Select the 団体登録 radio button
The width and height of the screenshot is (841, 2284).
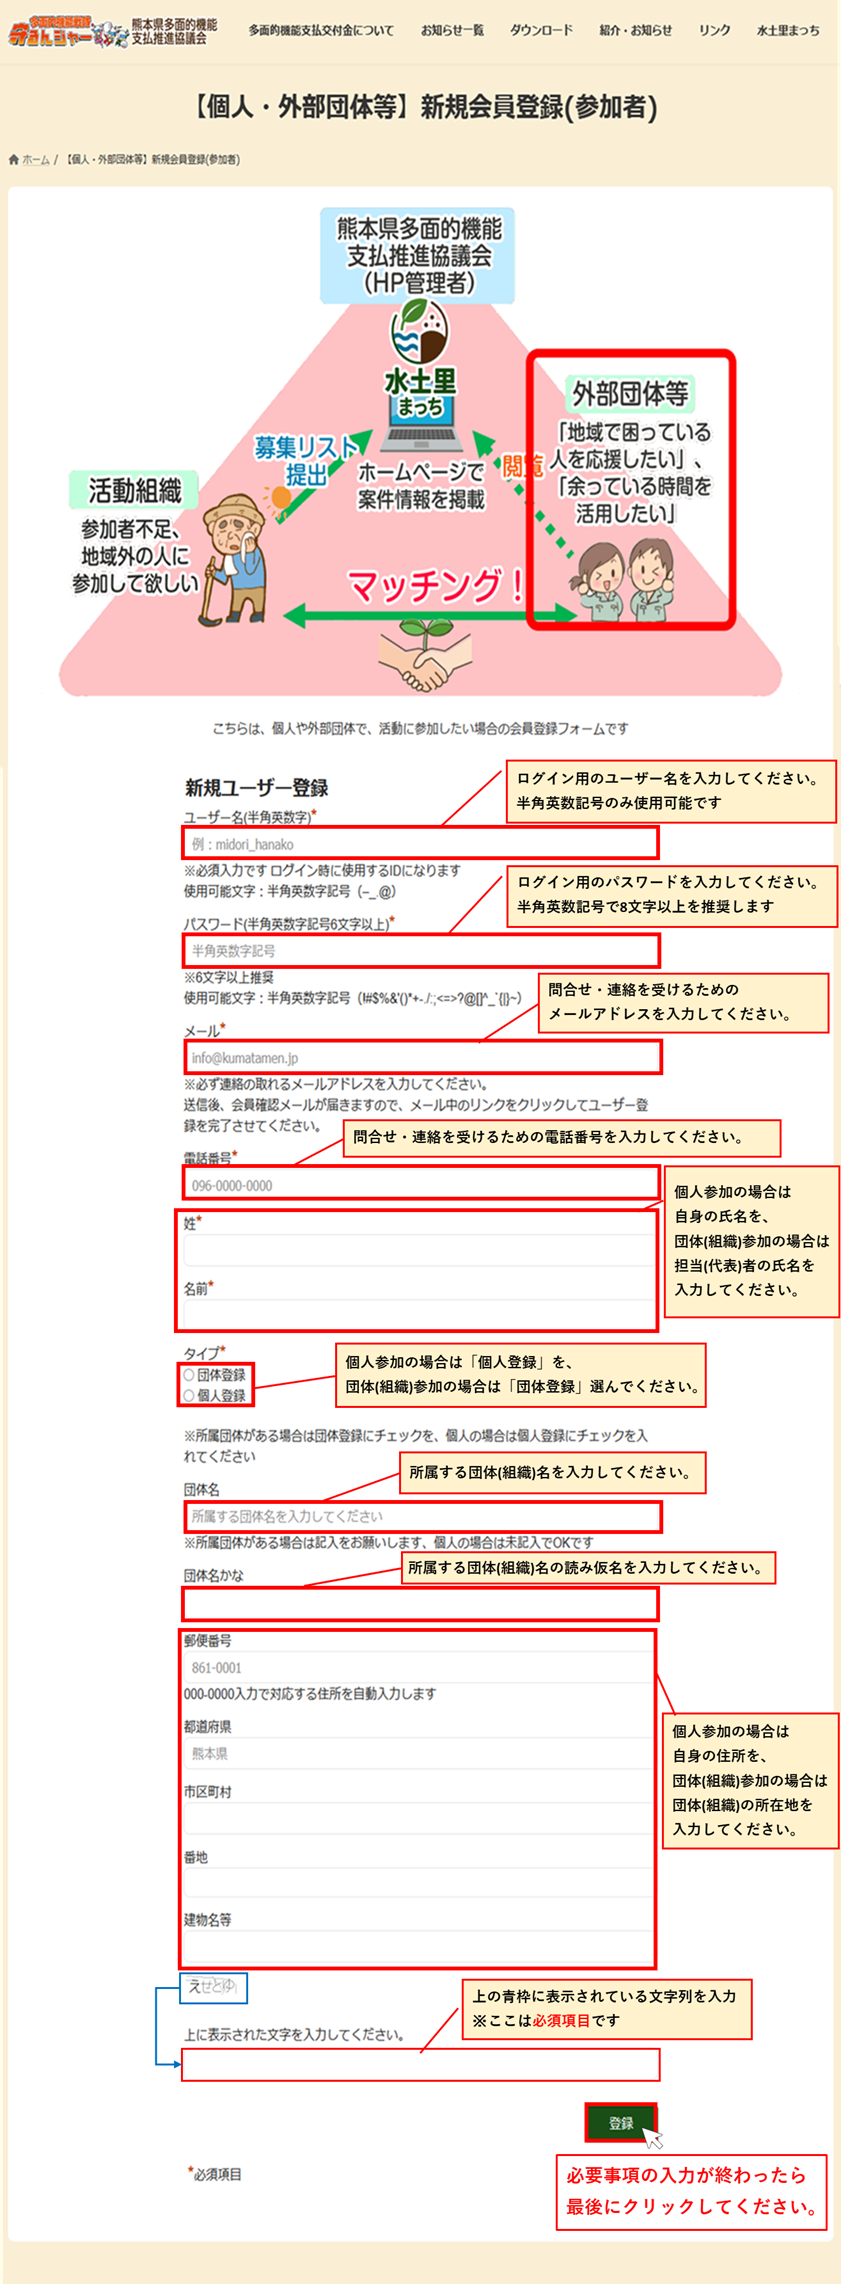(x=189, y=1375)
